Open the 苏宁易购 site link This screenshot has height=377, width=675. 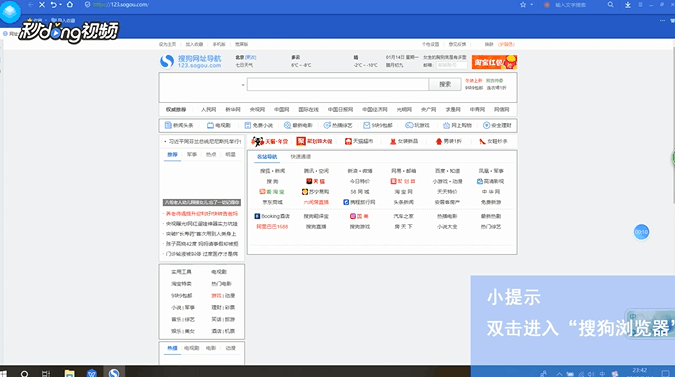[x=316, y=192]
